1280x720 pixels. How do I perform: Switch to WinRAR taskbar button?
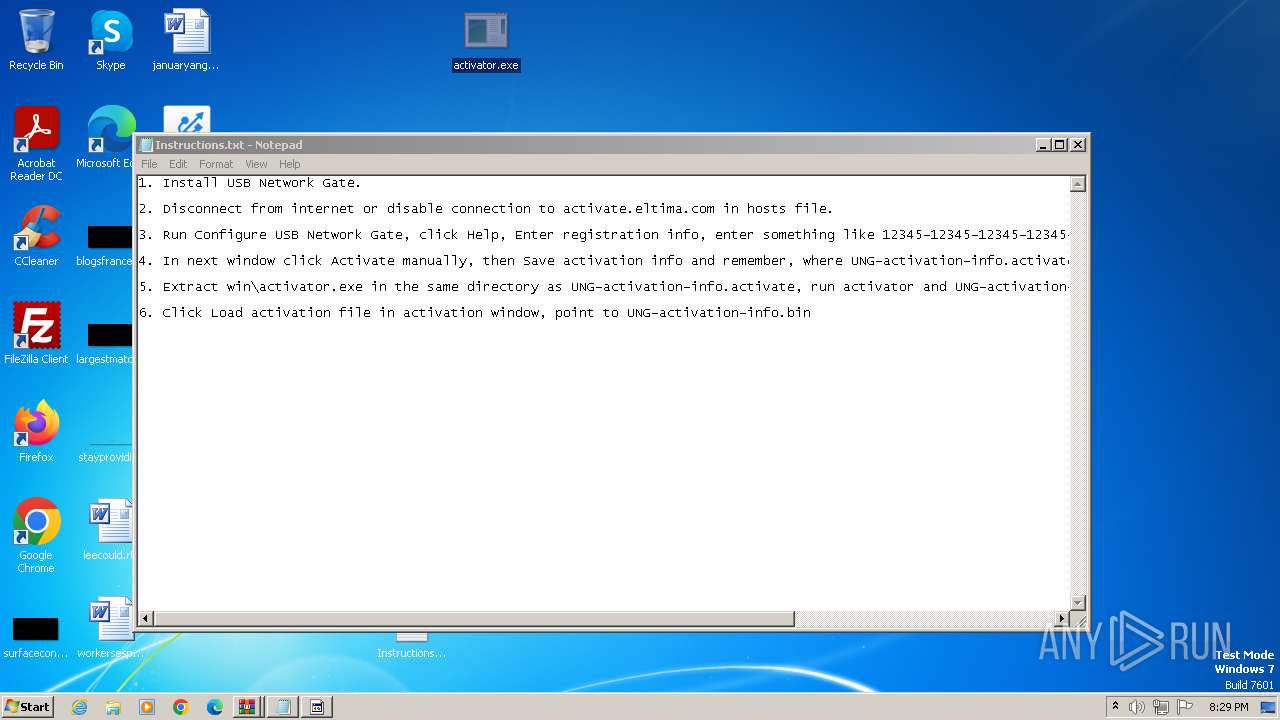[x=248, y=707]
